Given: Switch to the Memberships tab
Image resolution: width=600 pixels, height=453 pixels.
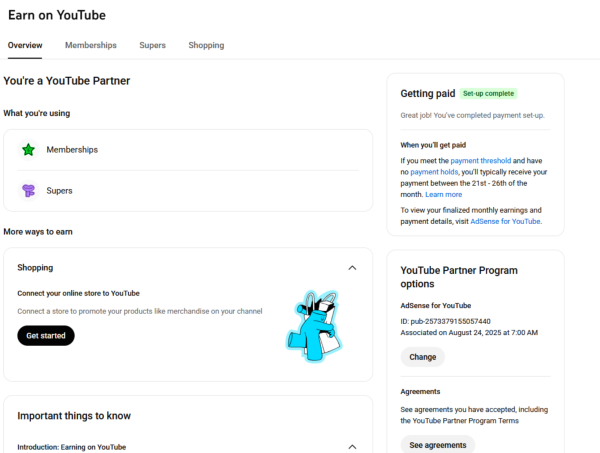Looking at the screenshot, I should pyautogui.click(x=91, y=45).
